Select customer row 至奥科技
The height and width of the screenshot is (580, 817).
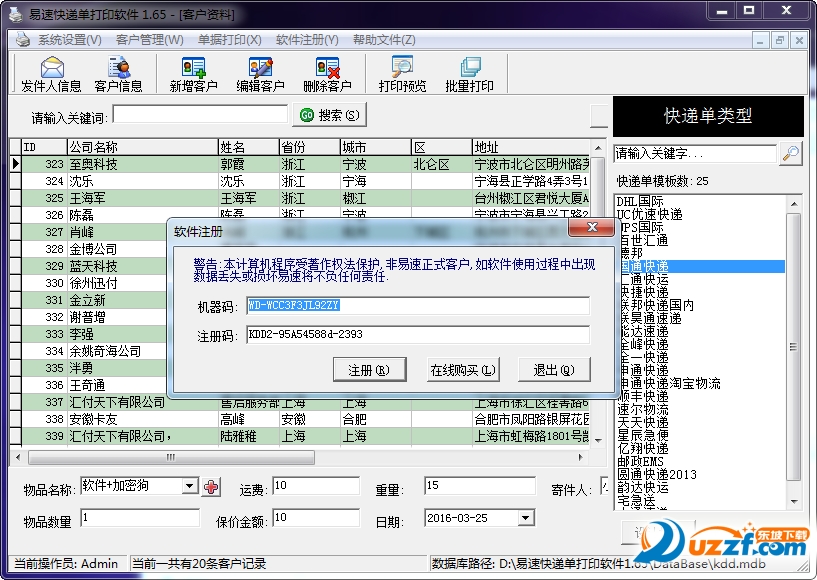(305, 164)
